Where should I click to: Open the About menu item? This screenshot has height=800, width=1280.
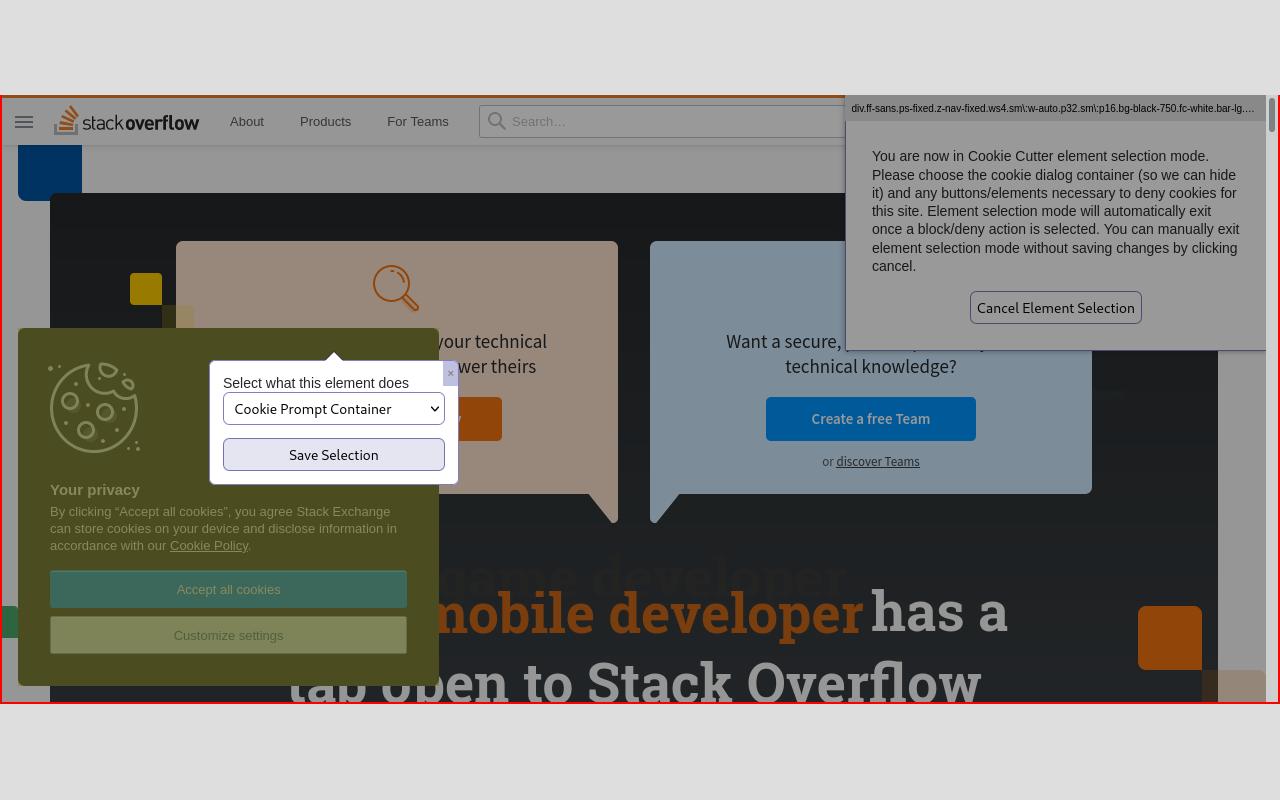247,122
